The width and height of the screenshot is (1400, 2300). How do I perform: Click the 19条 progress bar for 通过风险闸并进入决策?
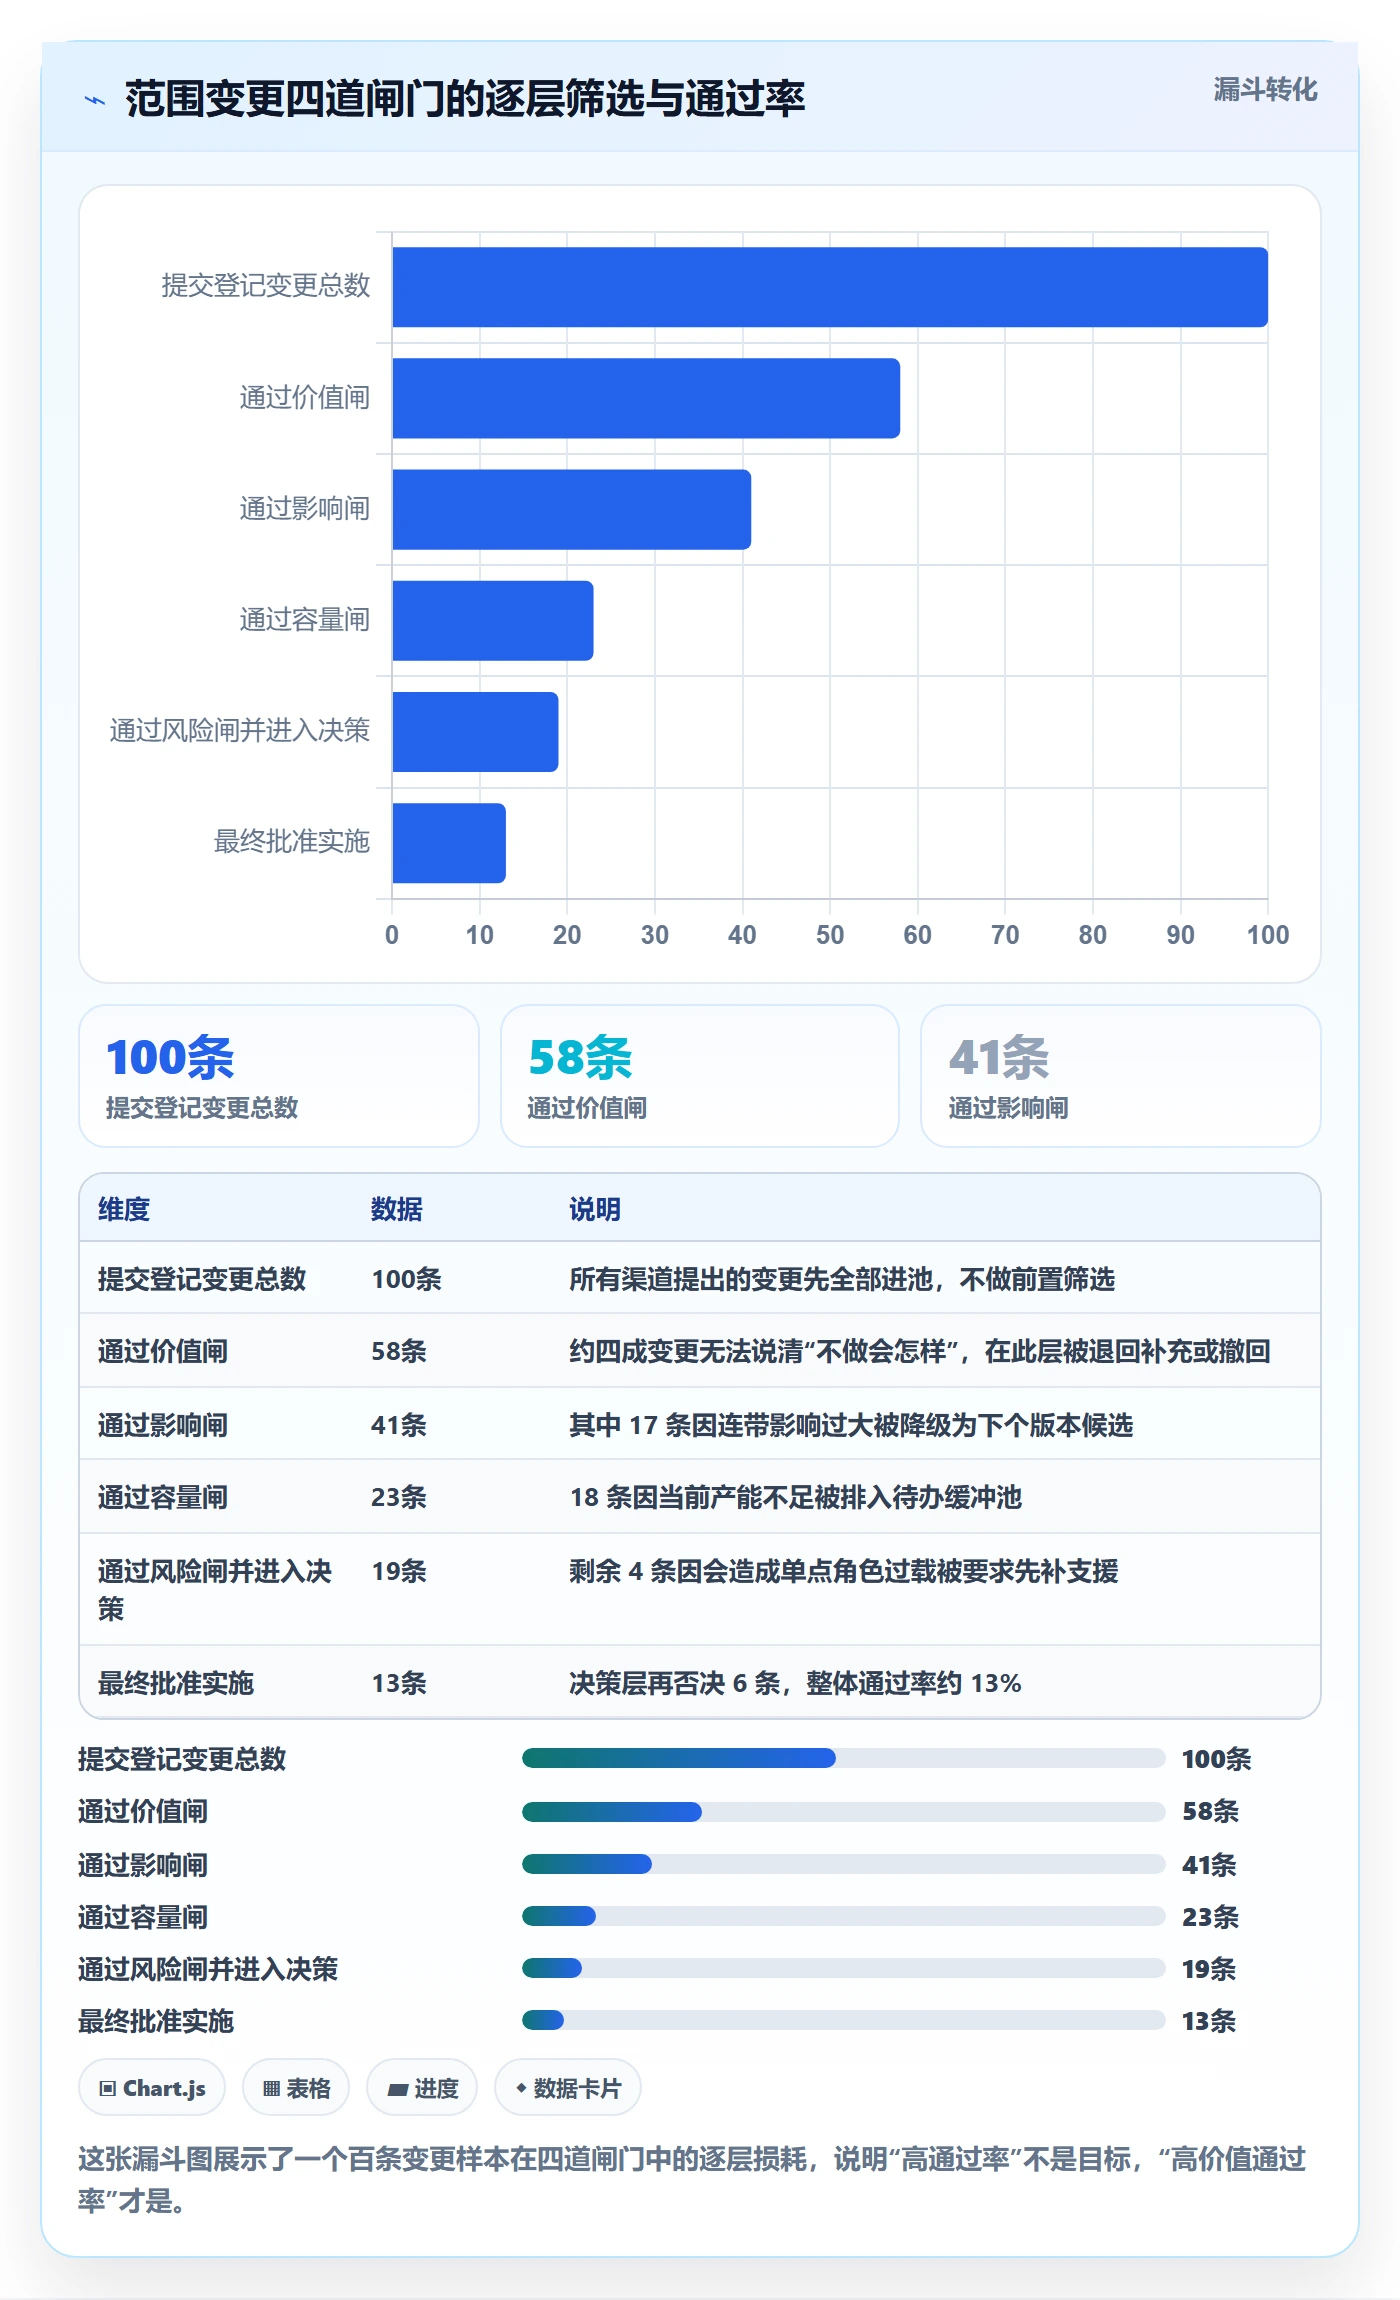click(843, 1968)
